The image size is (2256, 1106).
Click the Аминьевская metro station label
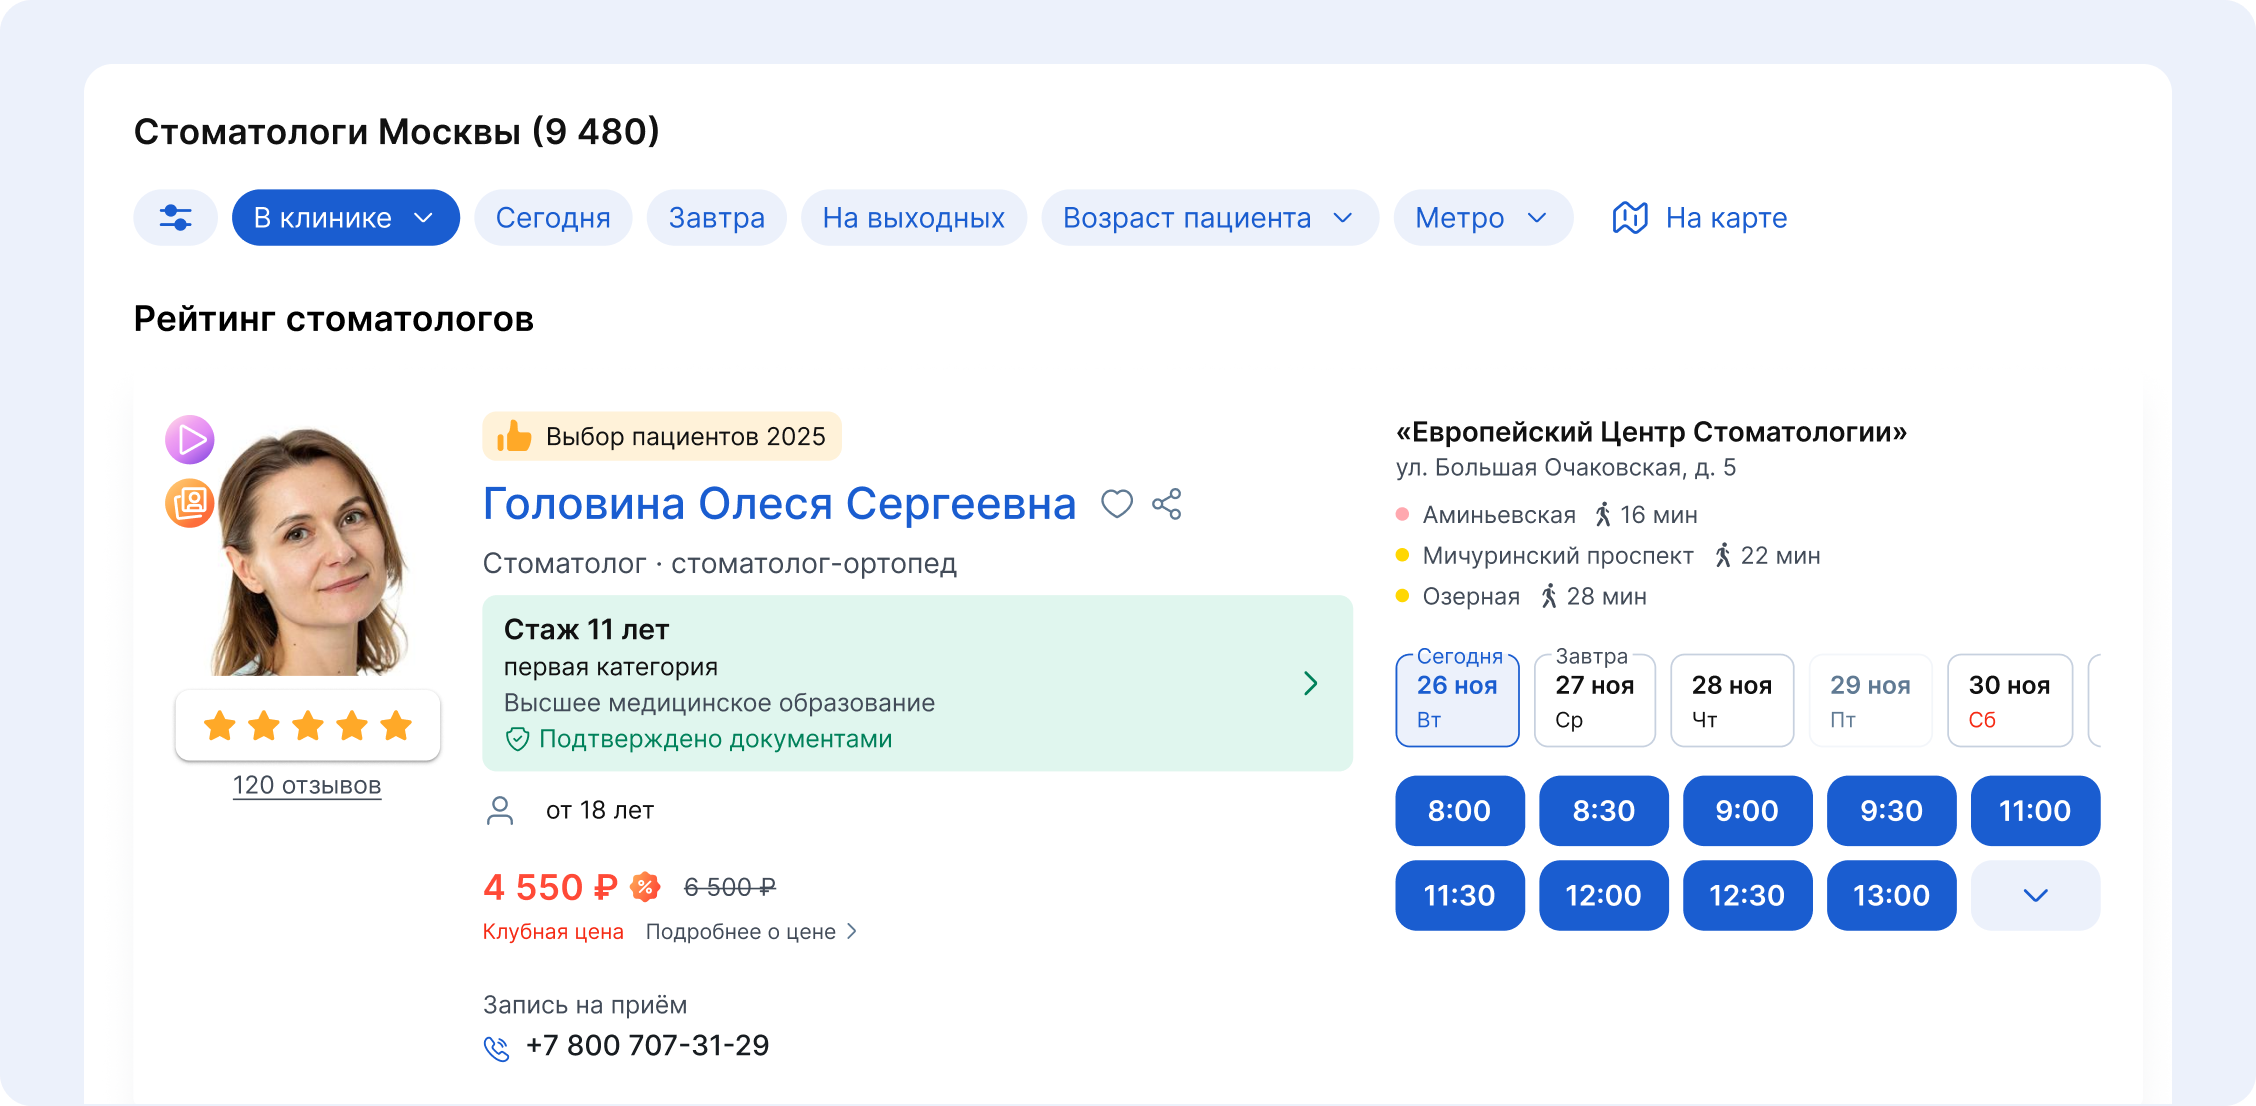1499,515
